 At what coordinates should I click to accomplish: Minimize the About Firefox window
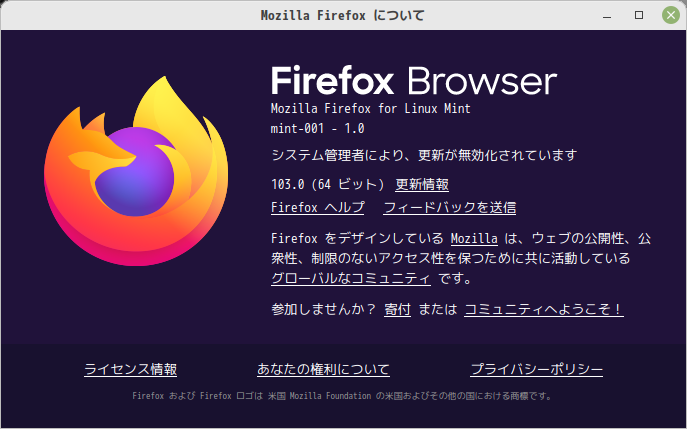pos(607,16)
